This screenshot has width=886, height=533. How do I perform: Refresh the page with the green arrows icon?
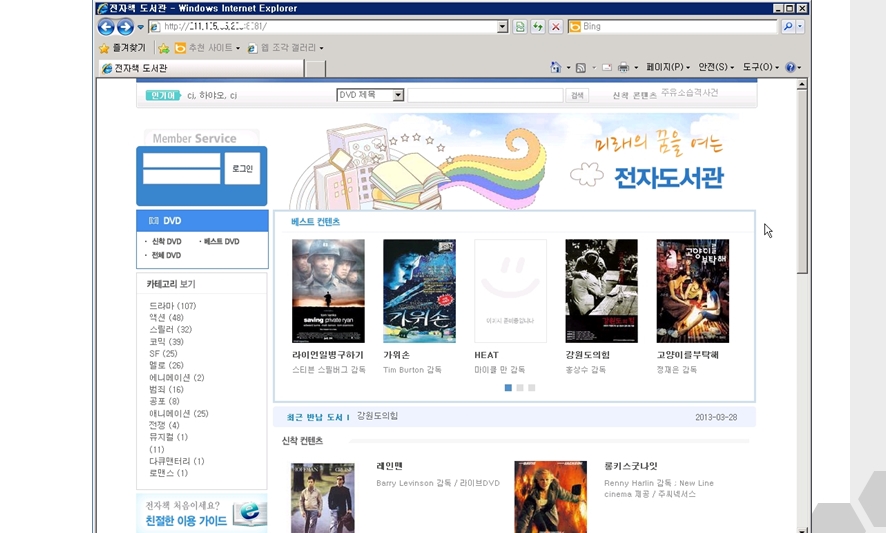coord(537,27)
